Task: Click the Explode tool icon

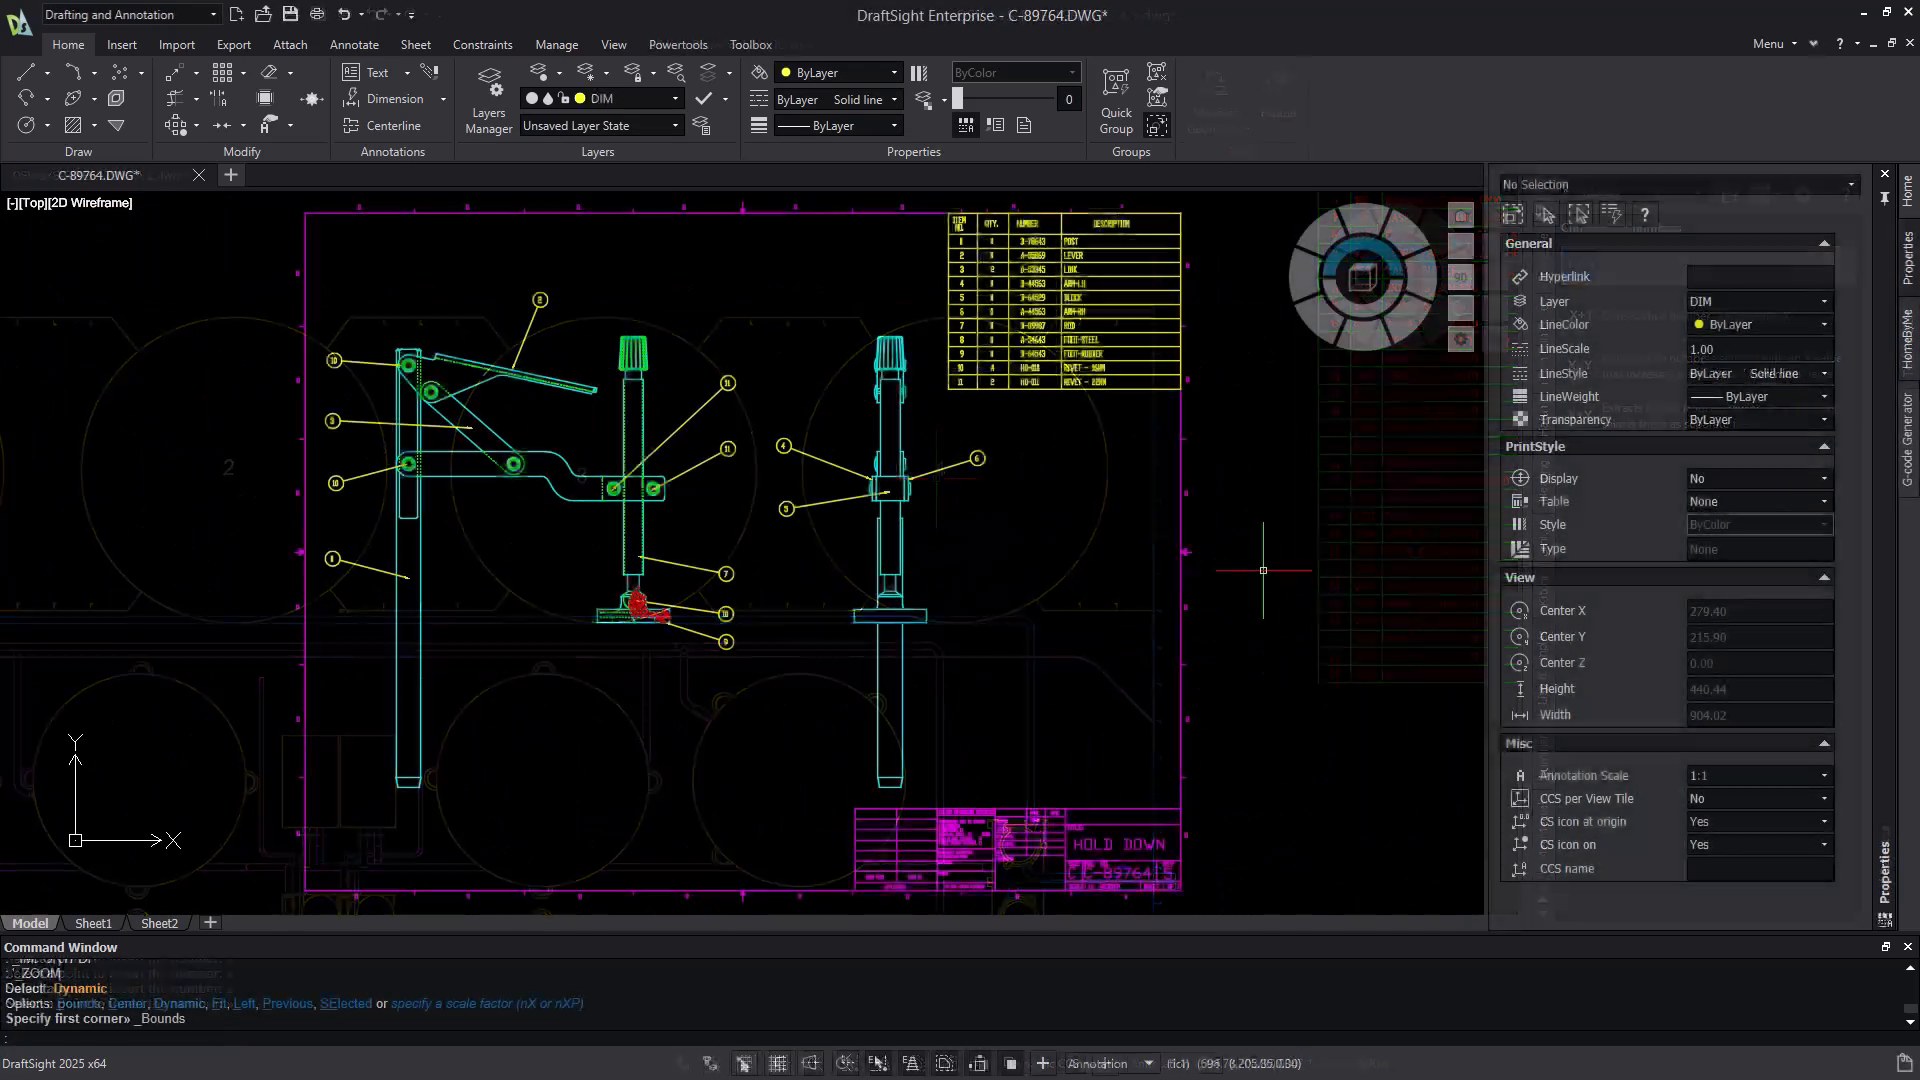Action: [x=312, y=98]
